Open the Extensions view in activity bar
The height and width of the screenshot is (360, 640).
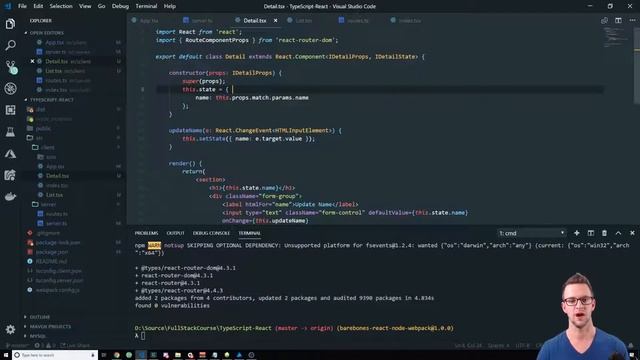pos(10,110)
